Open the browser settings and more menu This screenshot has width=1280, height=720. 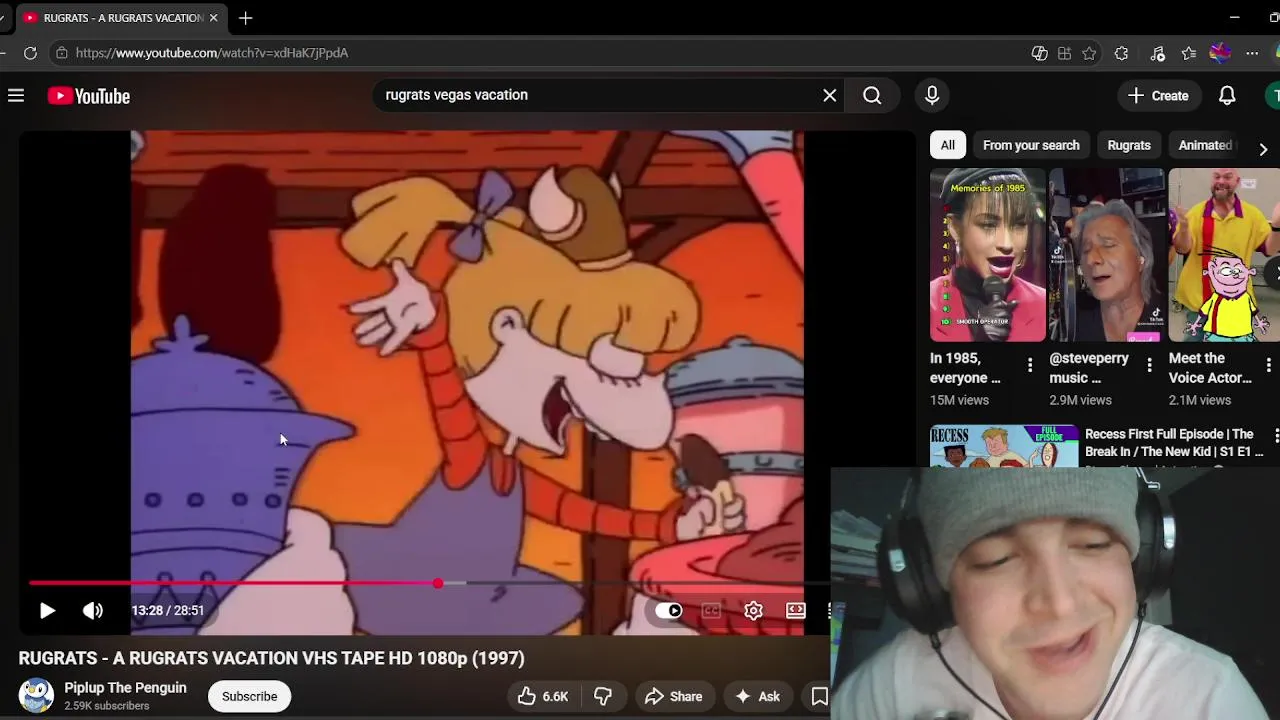(1252, 53)
